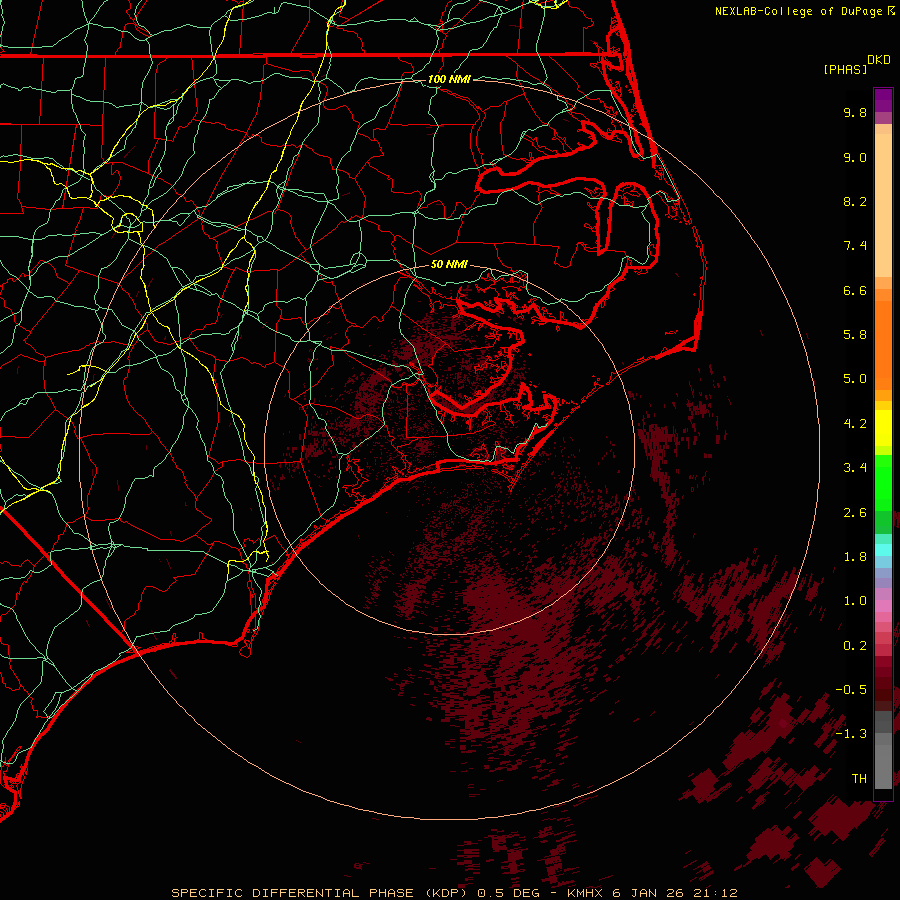Click the 0.2 value on the scale
The width and height of the screenshot is (900, 900).
click(x=855, y=646)
